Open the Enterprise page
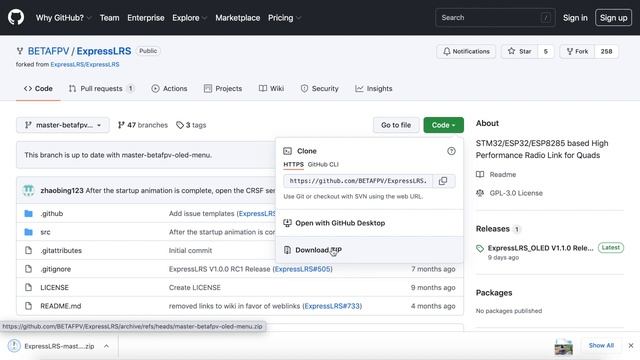 click(x=146, y=18)
